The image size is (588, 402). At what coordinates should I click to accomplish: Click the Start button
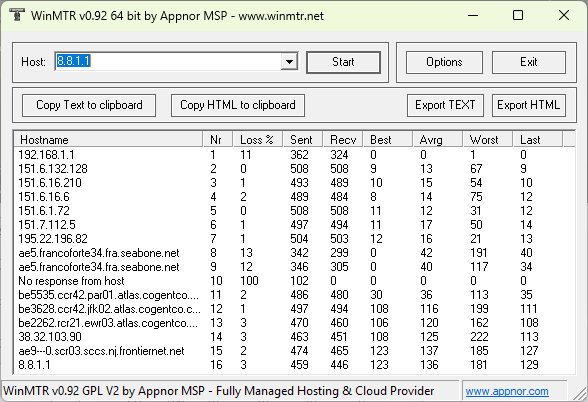click(343, 62)
